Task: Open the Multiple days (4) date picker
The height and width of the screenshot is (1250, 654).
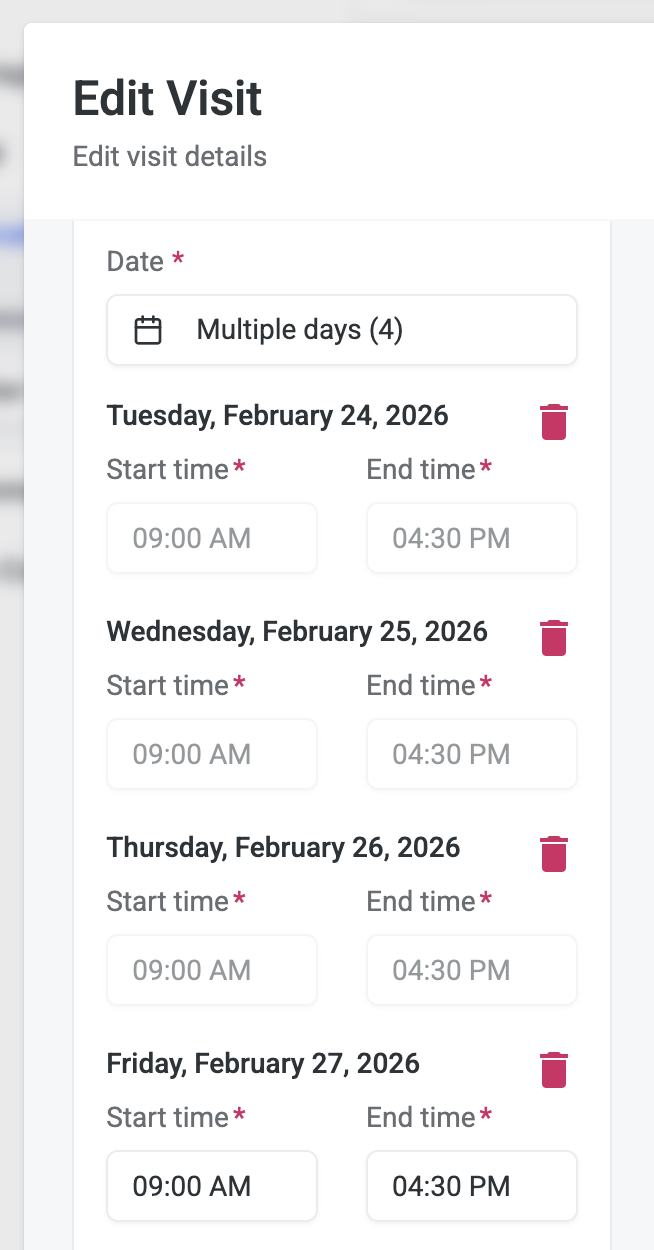Action: [341, 330]
